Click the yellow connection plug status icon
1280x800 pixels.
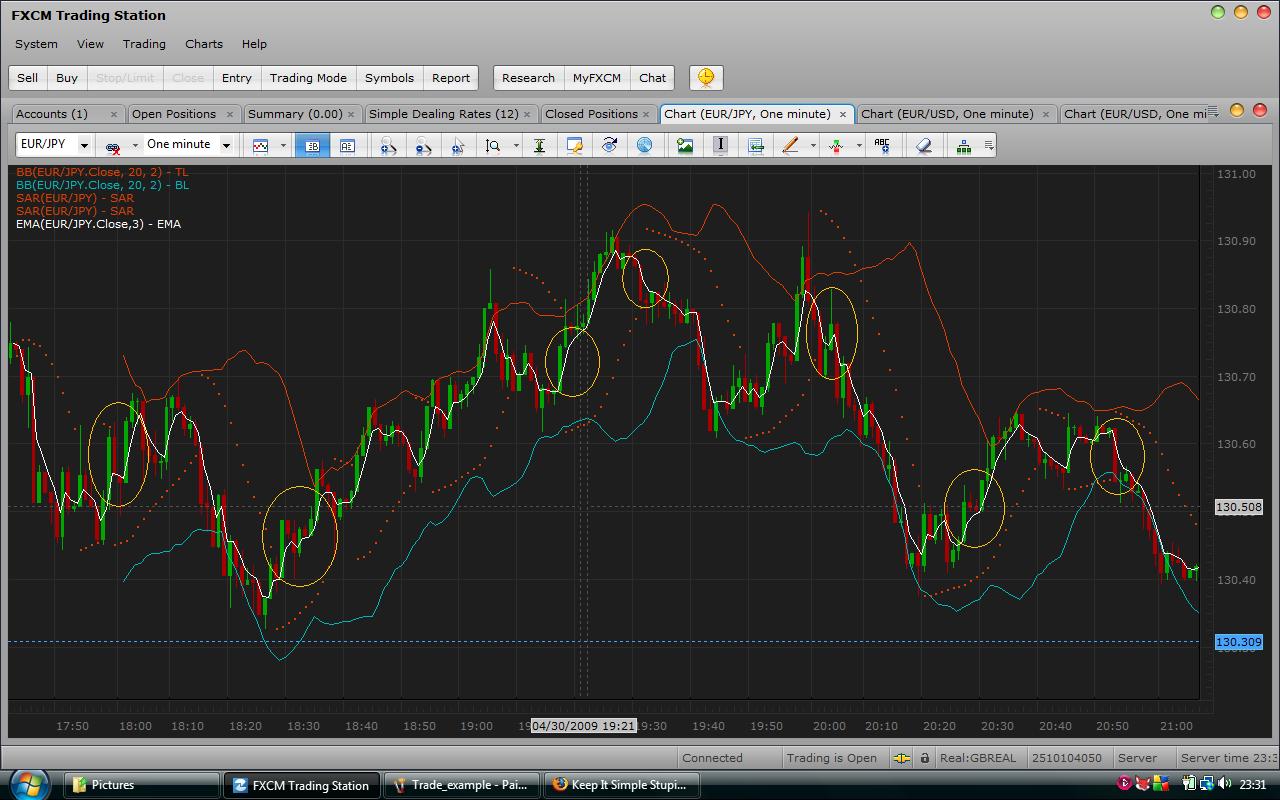[x=902, y=758]
